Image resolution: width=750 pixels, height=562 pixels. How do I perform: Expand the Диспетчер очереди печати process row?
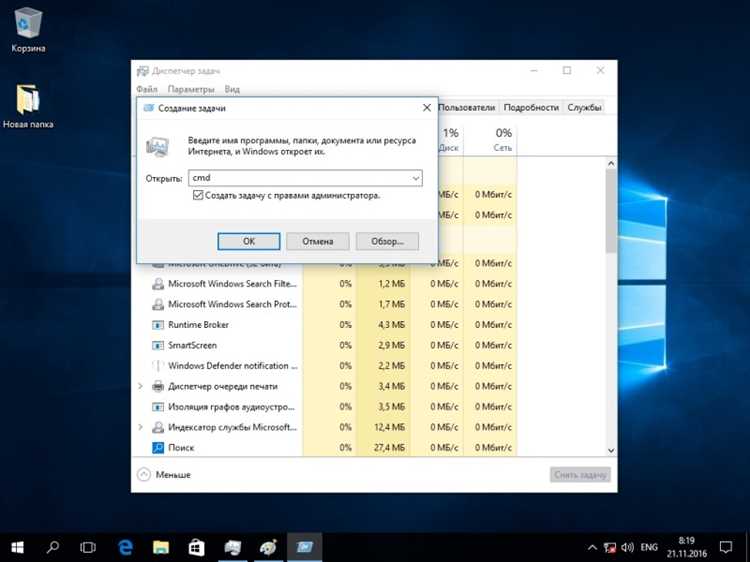pyautogui.click(x=141, y=386)
